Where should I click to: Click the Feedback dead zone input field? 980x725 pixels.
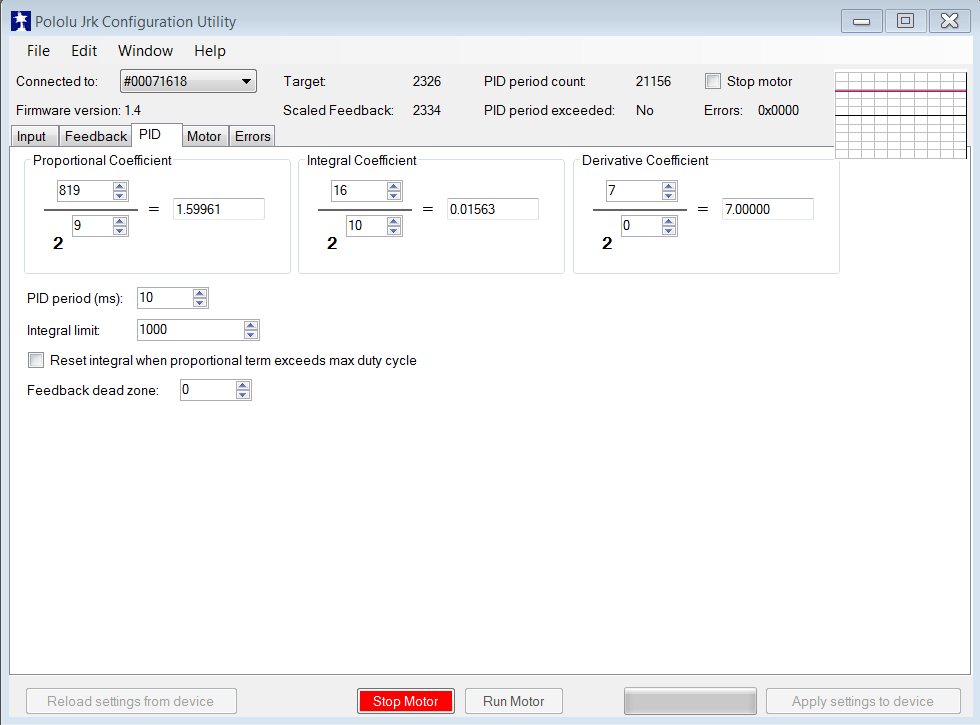tap(208, 390)
